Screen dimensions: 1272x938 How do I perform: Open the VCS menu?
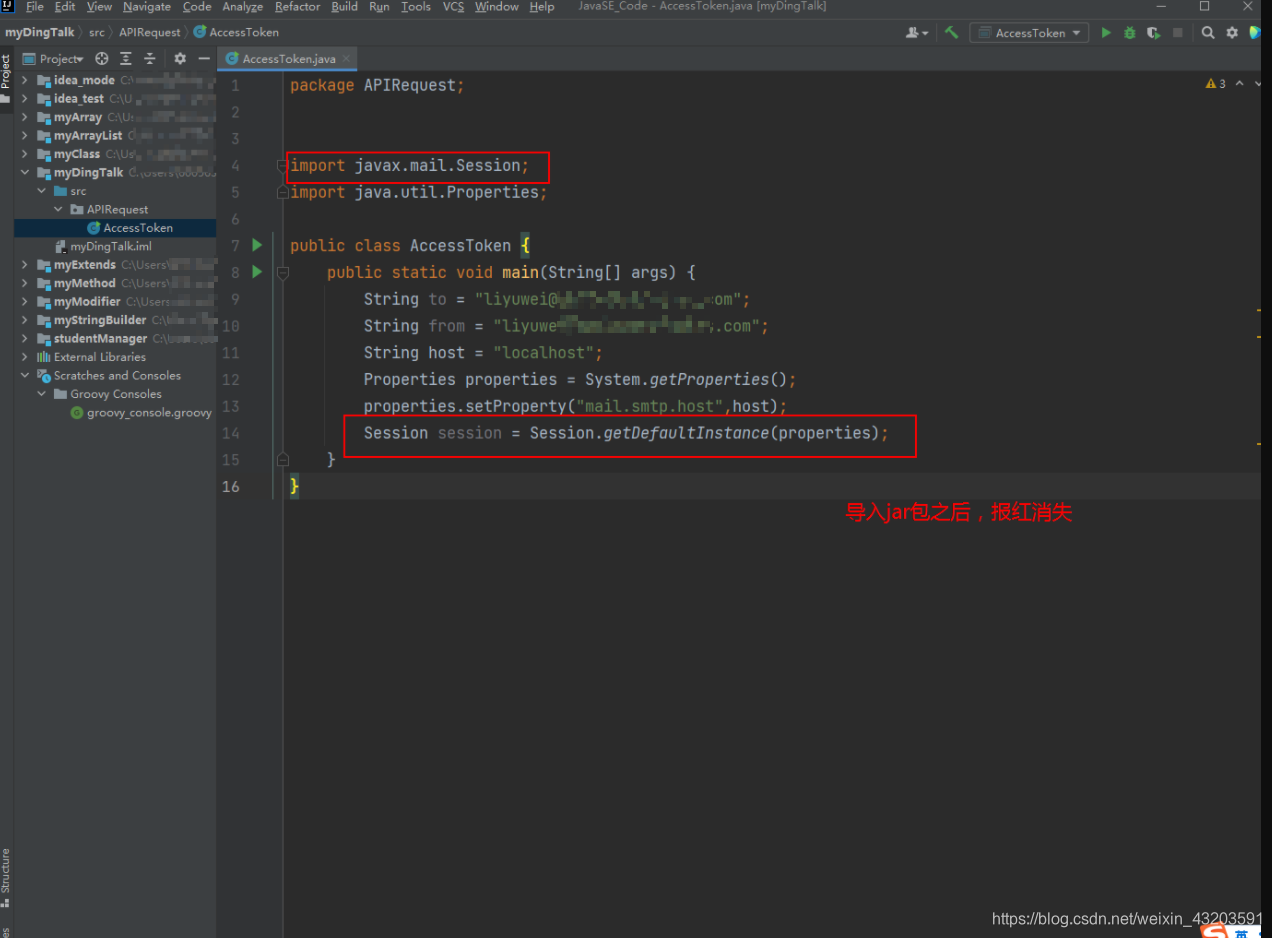coord(453,7)
